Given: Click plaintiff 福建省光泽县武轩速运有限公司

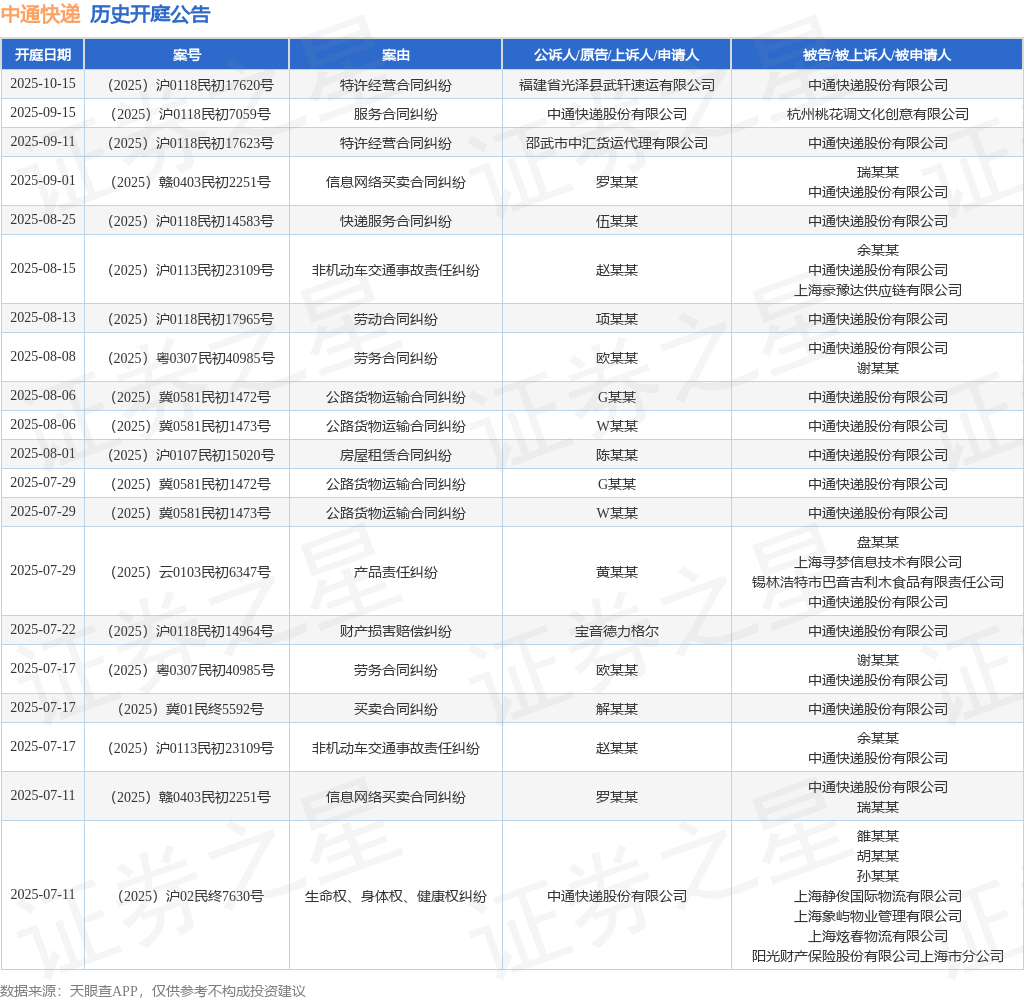Looking at the screenshot, I should pyautogui.click(x=616, y=85).
